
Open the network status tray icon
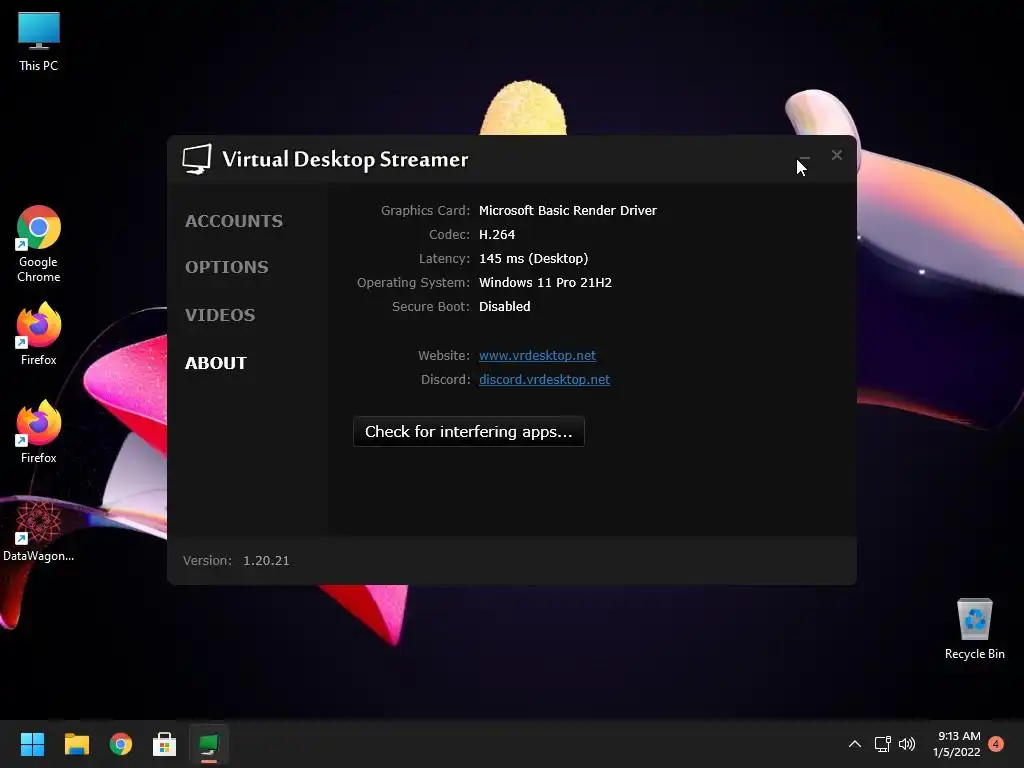click(x=882, y=744)
